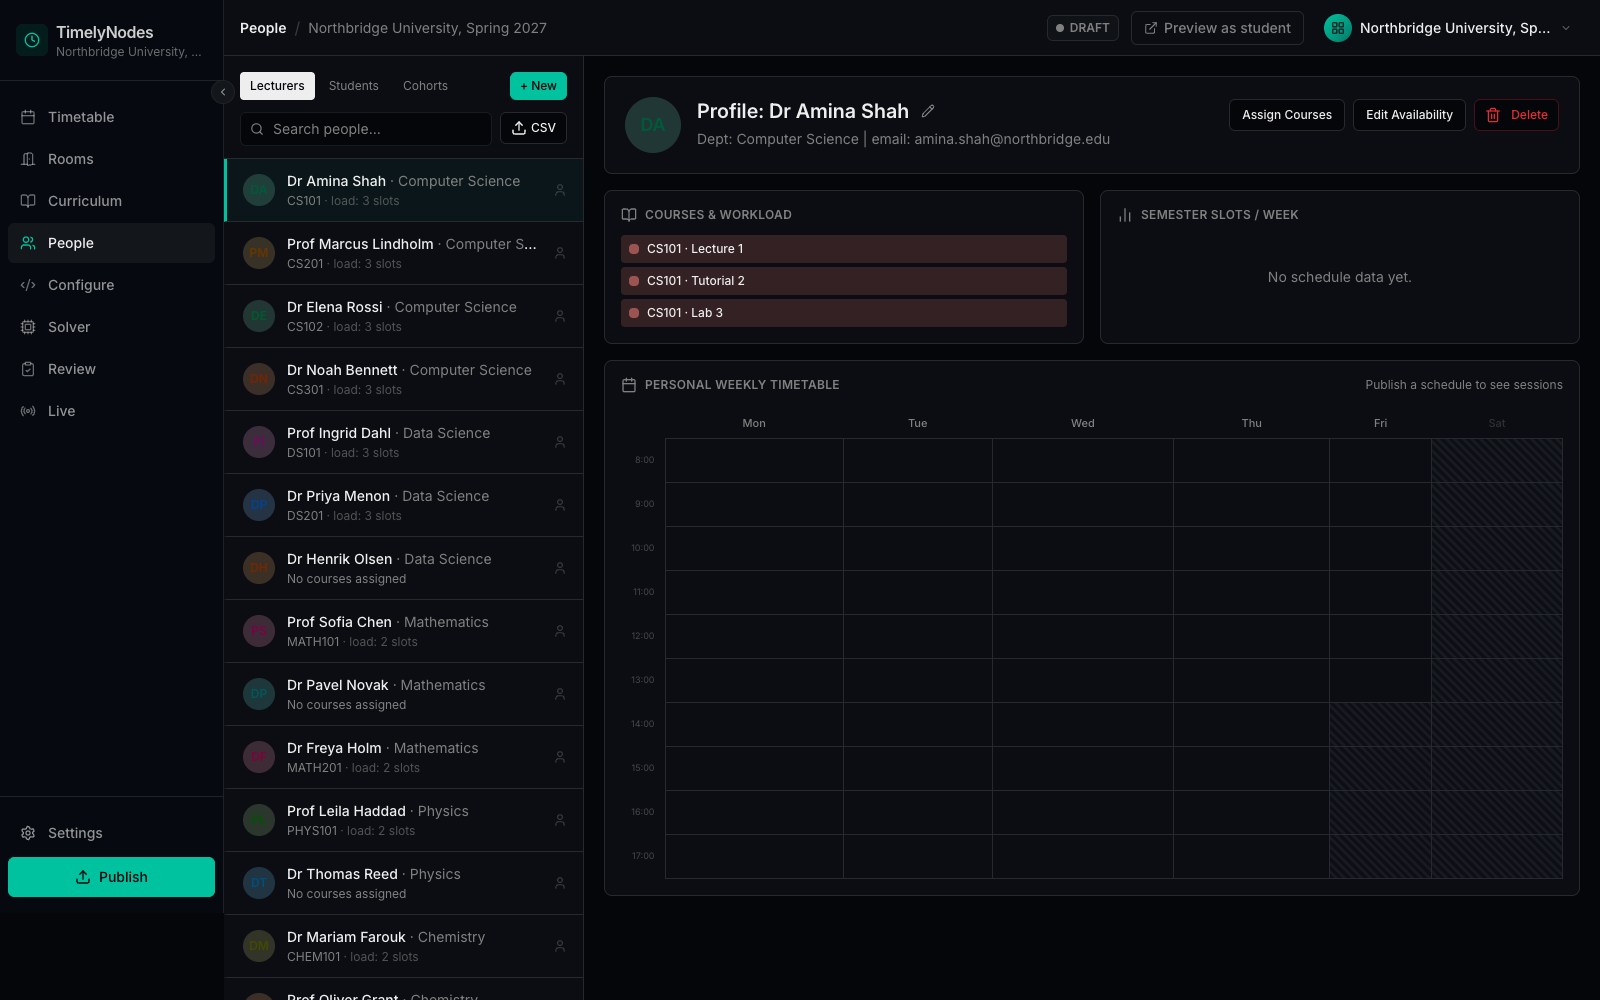Click Assign Courses button
This screenshot has width=1600, height=1000.
point(1286,115)
